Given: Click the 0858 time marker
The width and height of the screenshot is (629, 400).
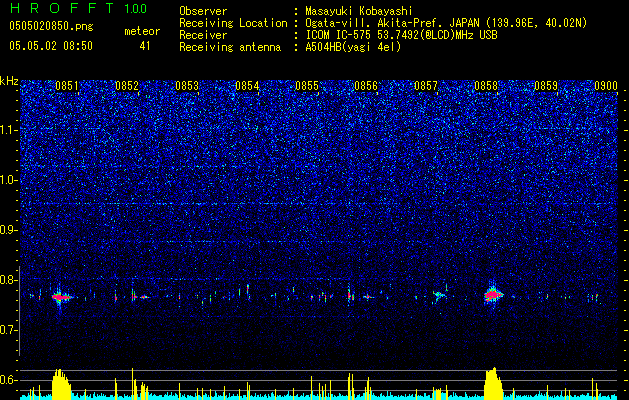Looking at the screenshot, I should [x=486, y=86].
